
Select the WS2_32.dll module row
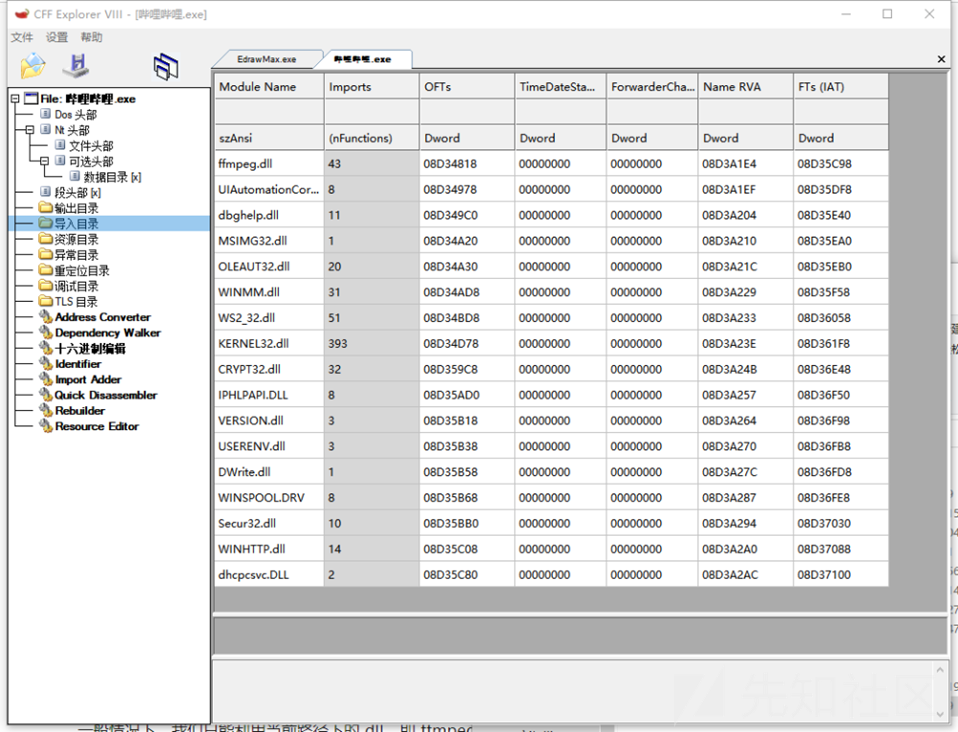[551, 318]
